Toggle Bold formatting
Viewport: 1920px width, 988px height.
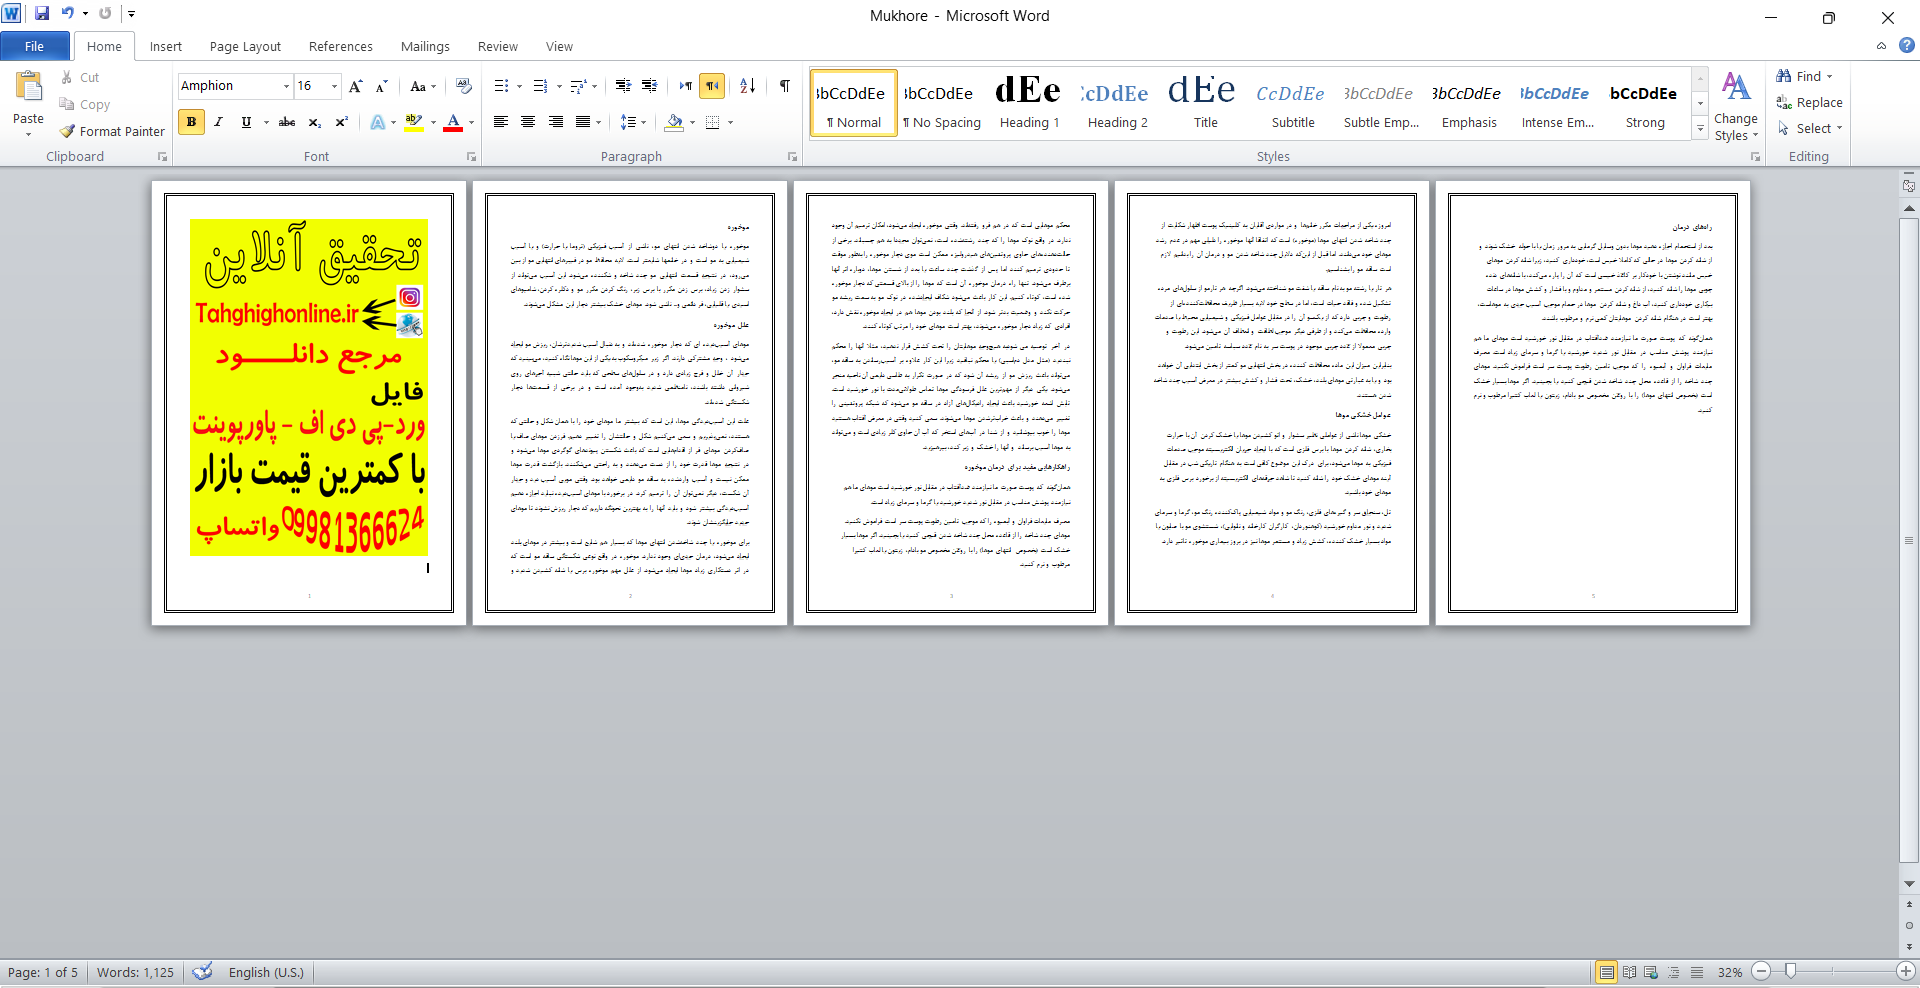(191, 122)
